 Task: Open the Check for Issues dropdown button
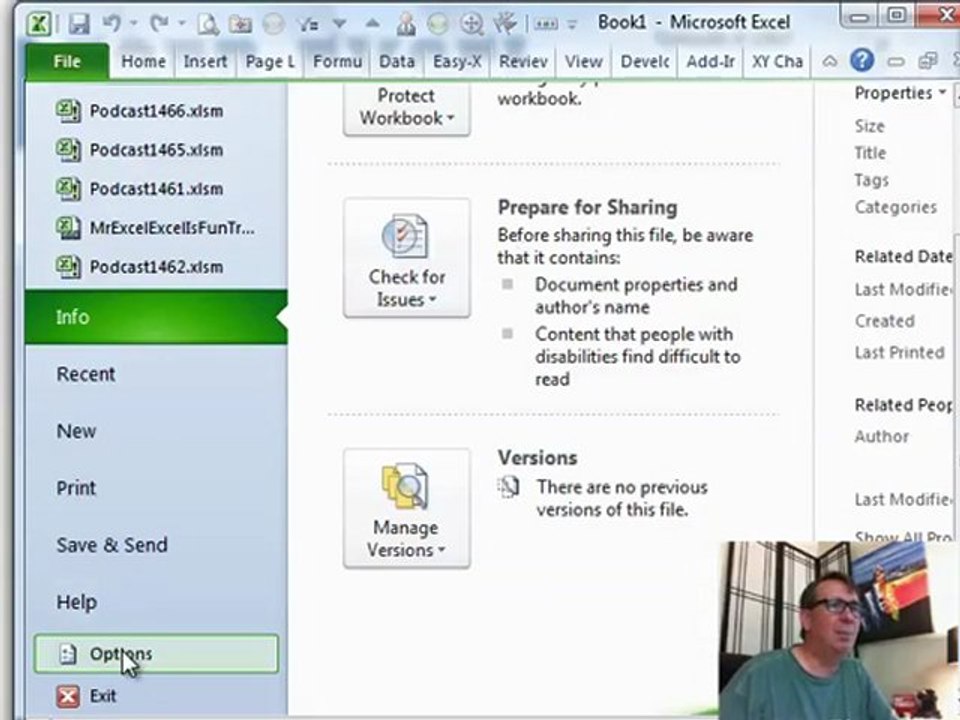[407, 258]
